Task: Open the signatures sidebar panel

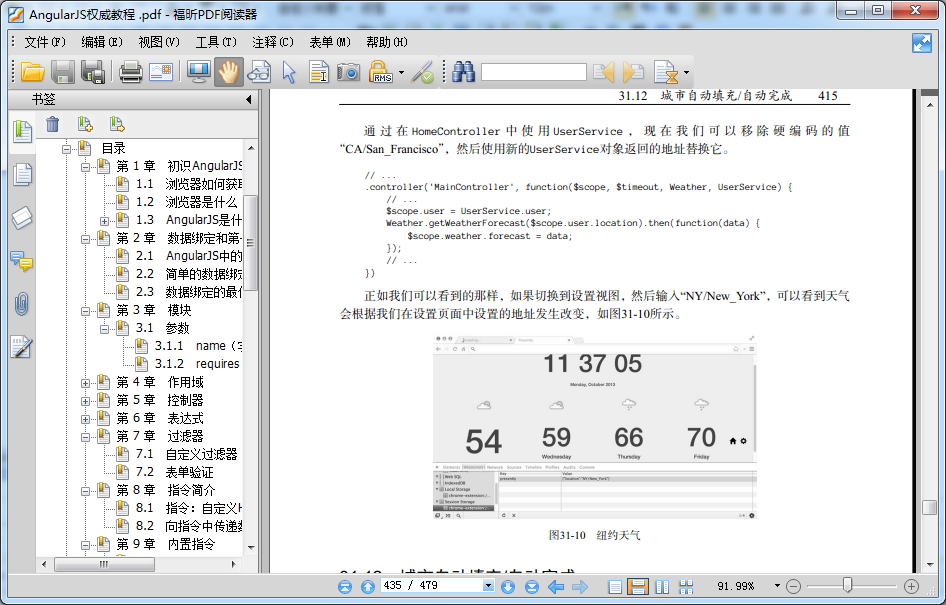Action: coord(22,347)
